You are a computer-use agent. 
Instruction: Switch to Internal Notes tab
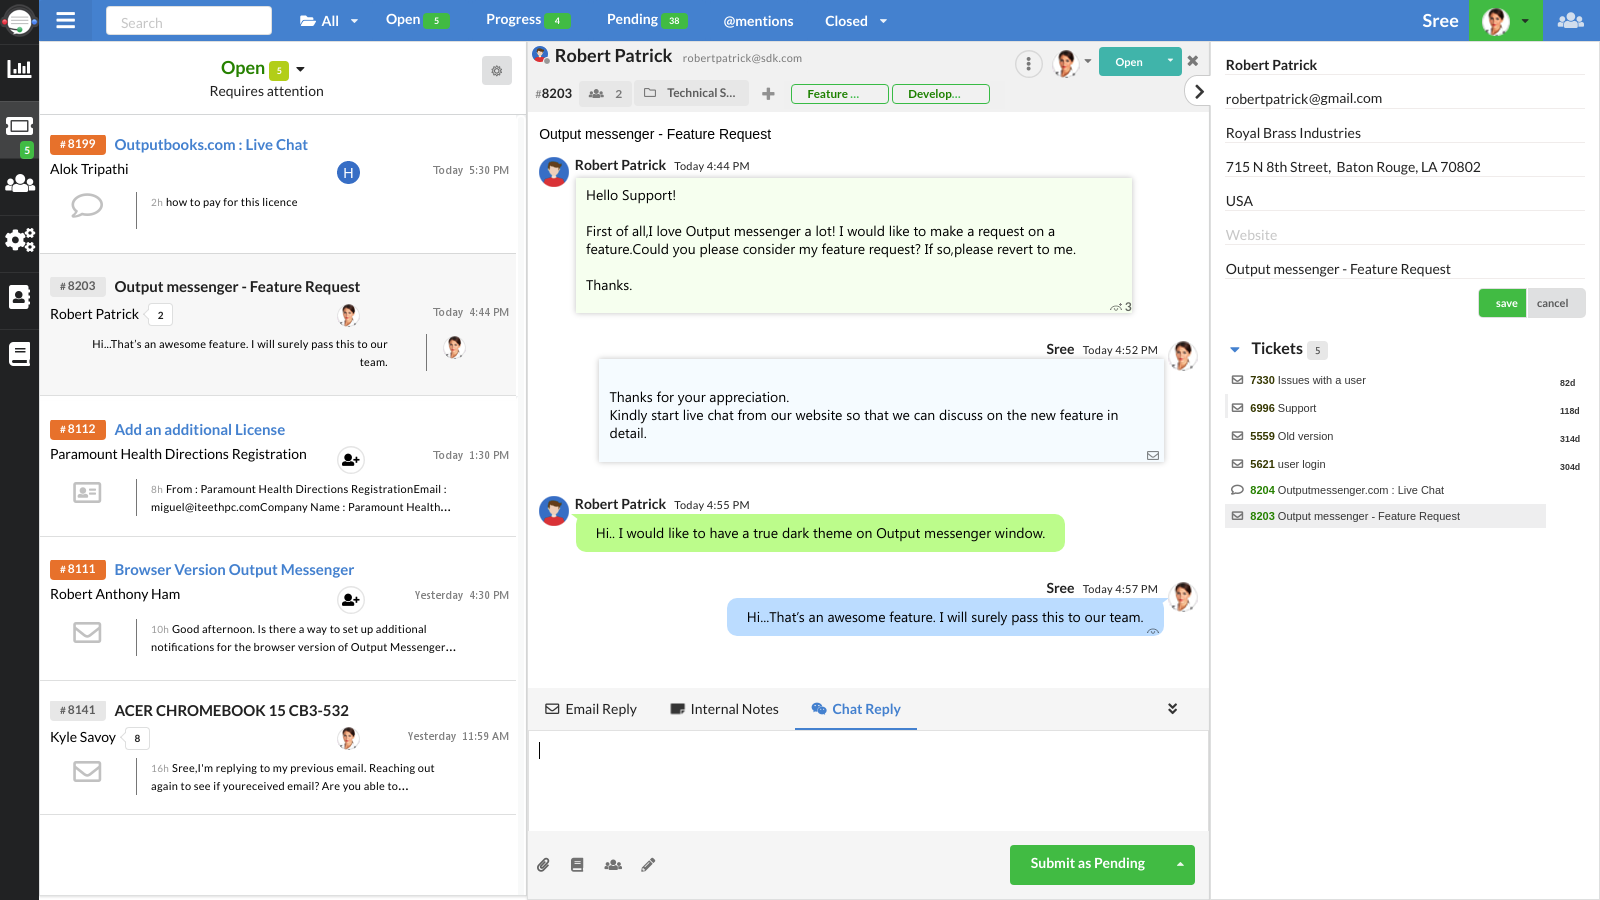point(724,709)
